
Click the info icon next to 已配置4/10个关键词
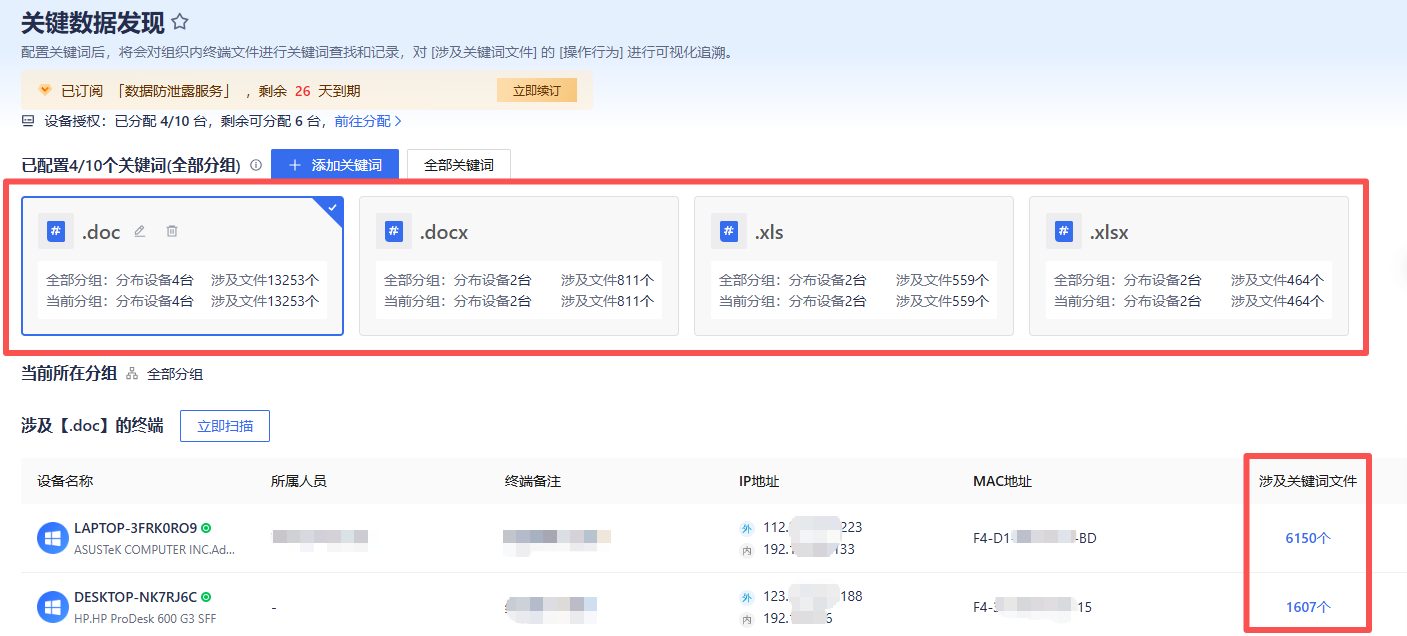pos(255,165)
